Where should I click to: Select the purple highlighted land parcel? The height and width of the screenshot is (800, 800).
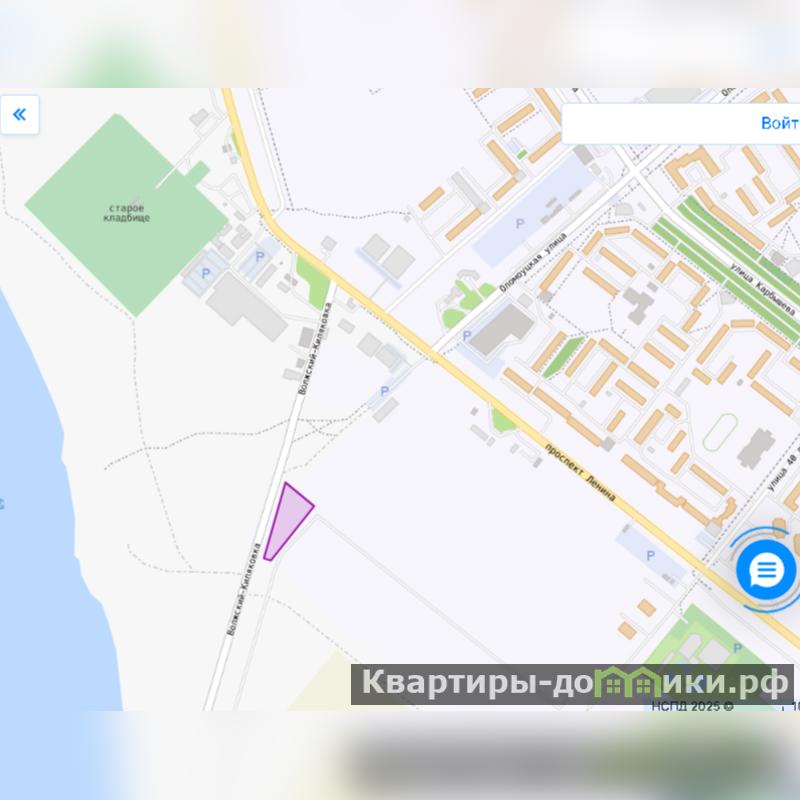286,522
